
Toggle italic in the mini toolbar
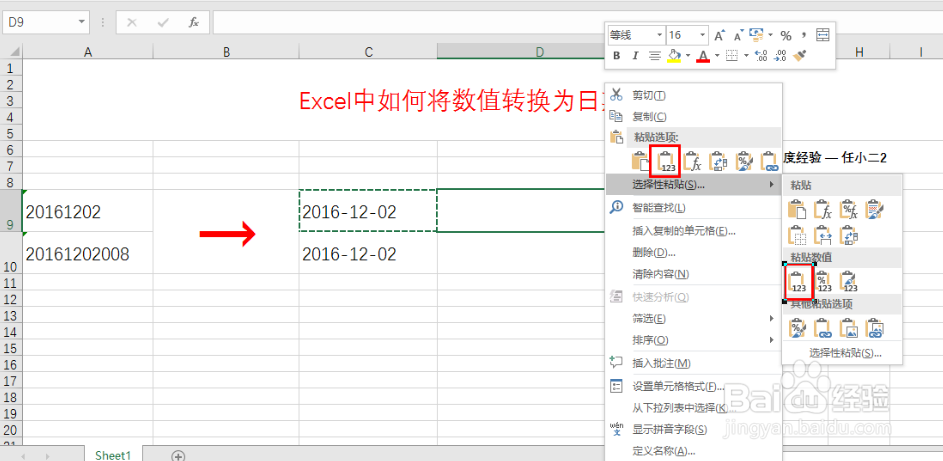(x=635, y=55)
